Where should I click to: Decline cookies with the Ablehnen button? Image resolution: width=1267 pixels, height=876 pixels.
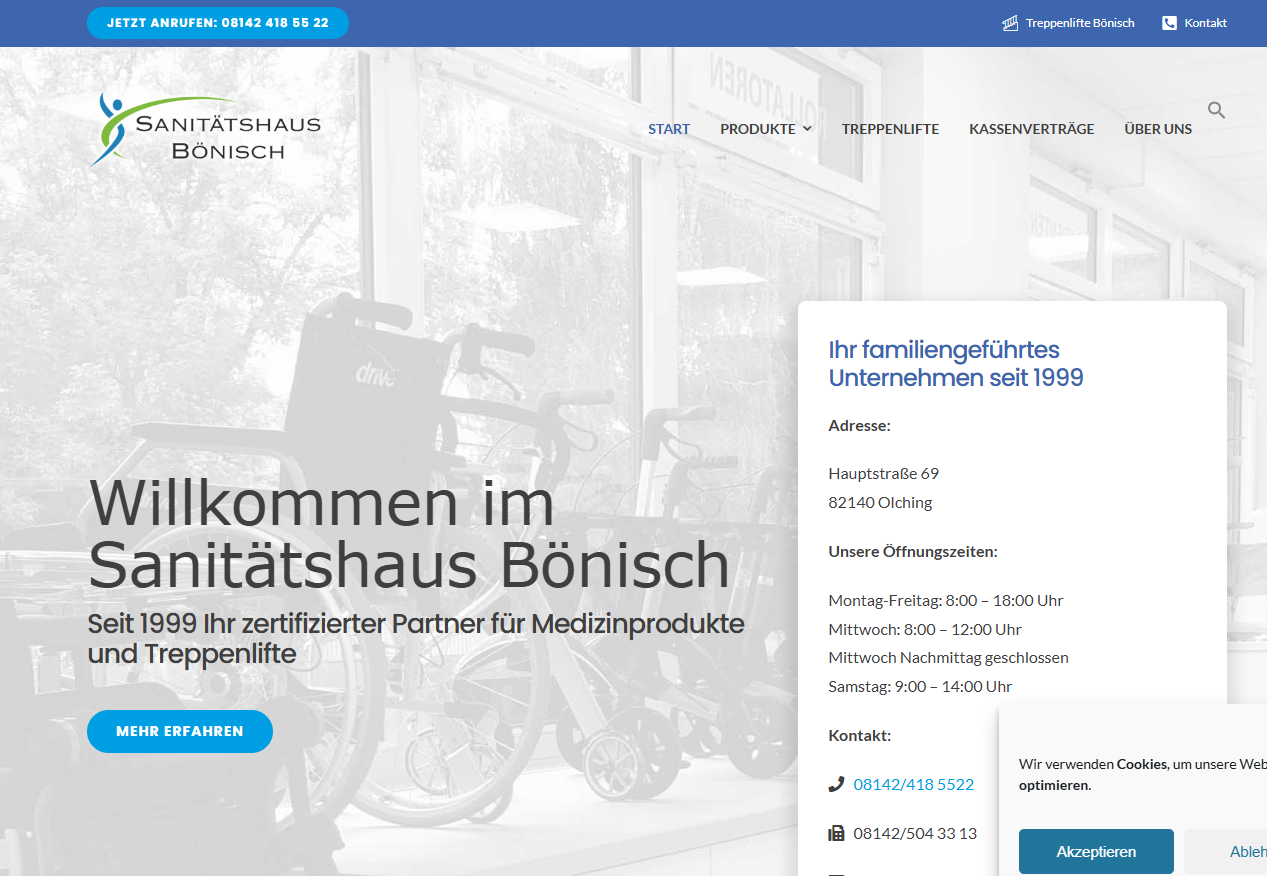1226,852
